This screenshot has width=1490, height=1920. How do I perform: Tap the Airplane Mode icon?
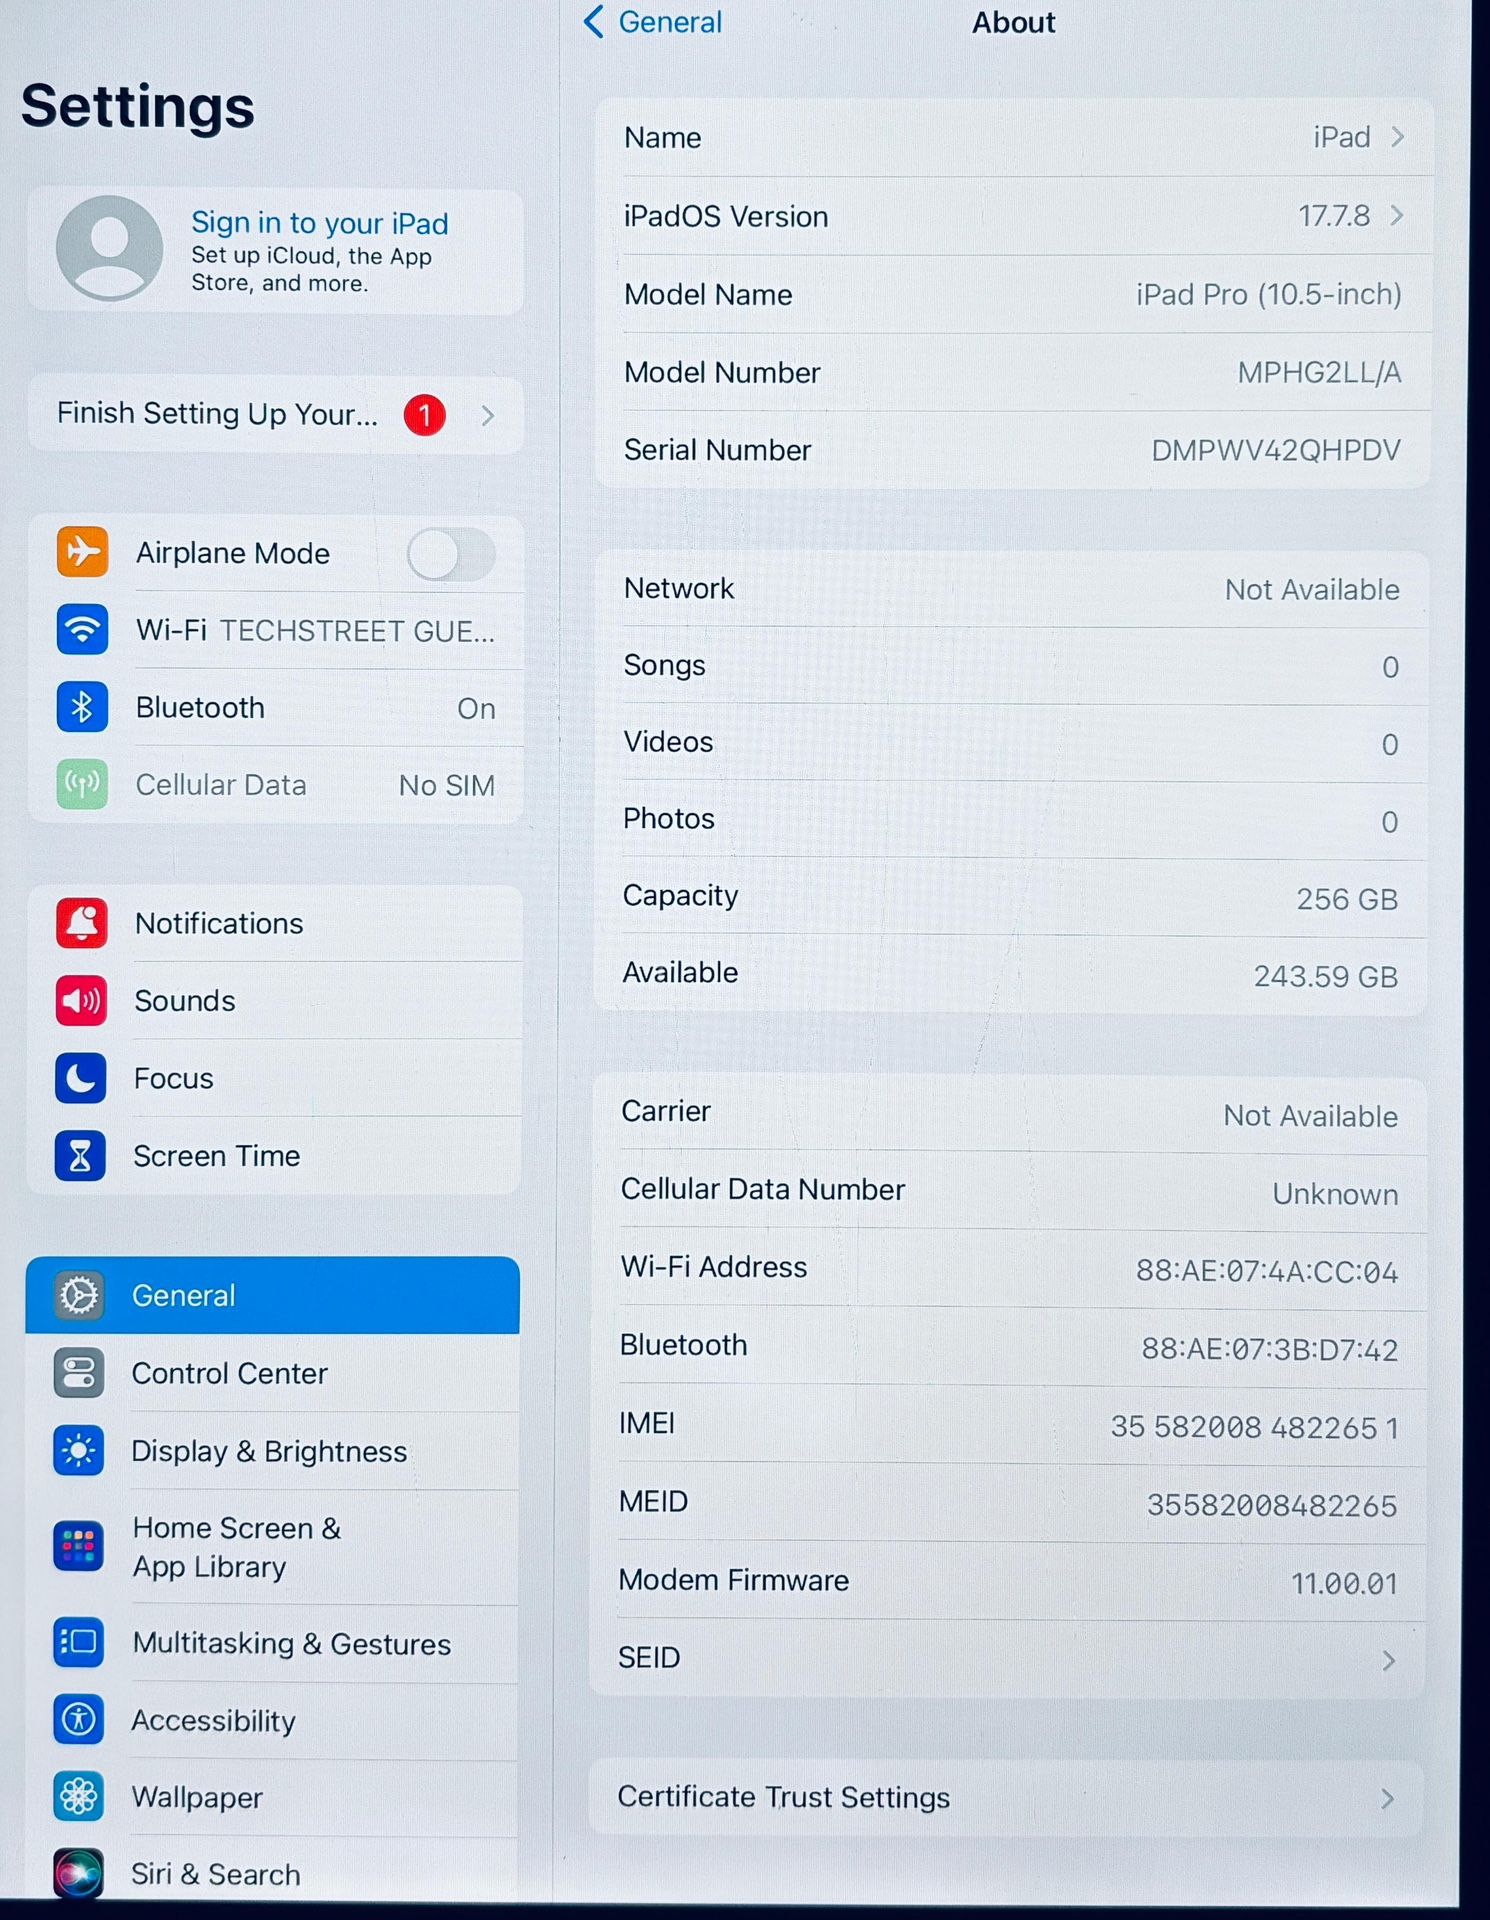pyautogui.click(x=82, y=552)
